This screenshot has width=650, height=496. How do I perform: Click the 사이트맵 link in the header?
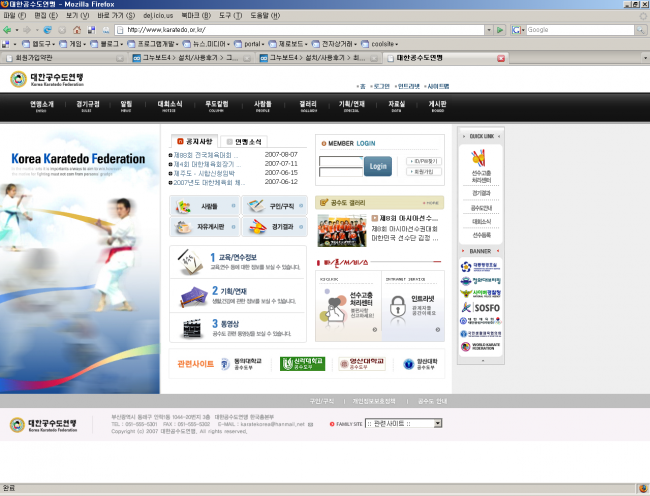pos(438,86)
